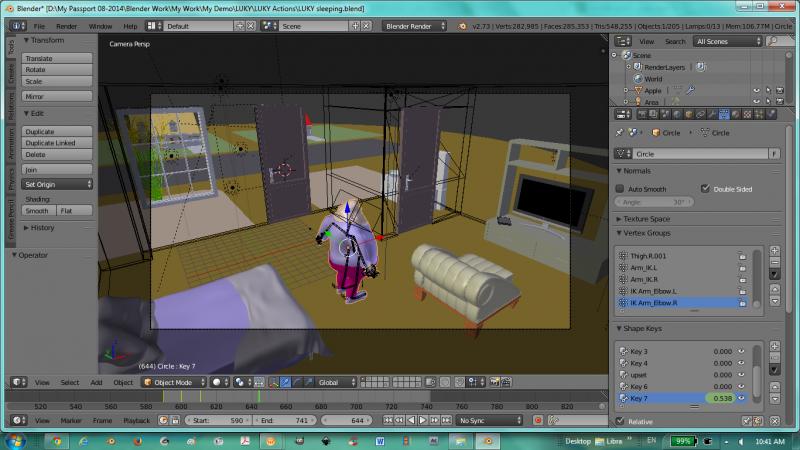The width and height of the screenshot is (800, 450).
Task: Add a new vertex group with plus
Action: click(774, 251)
